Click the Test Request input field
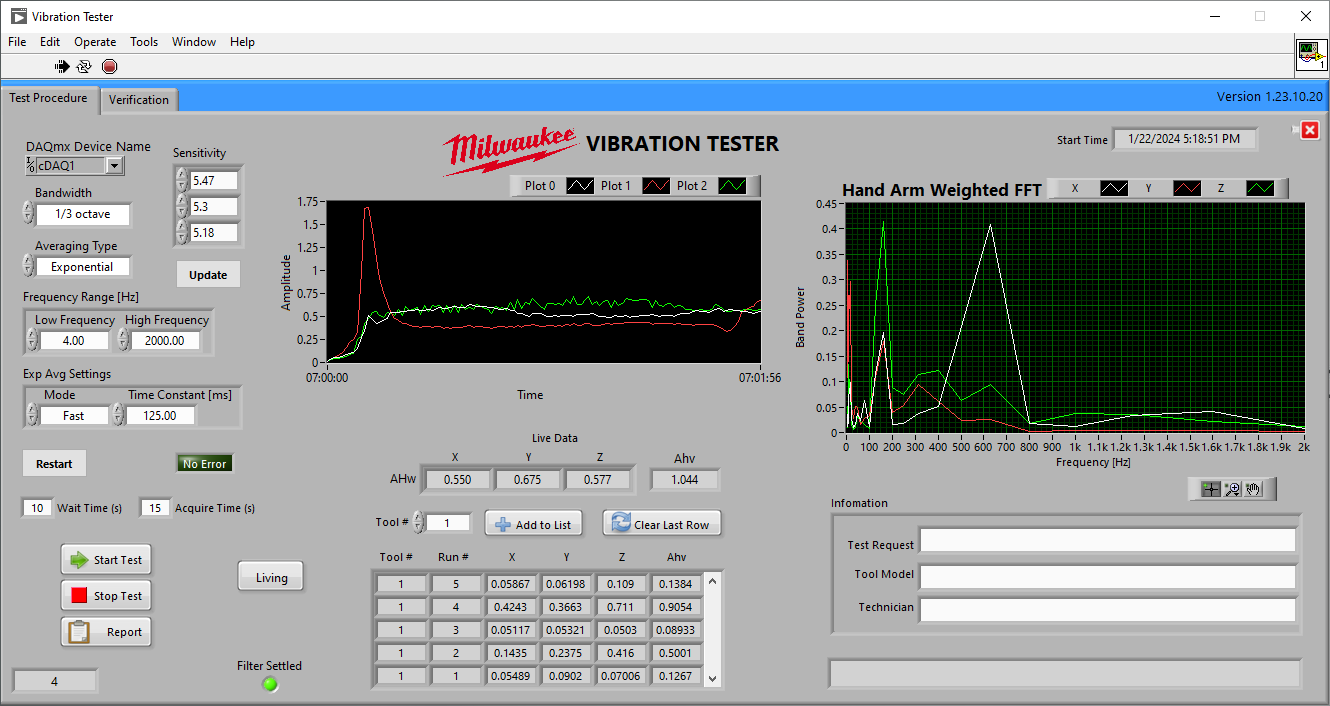 [x=1108, y=541]
